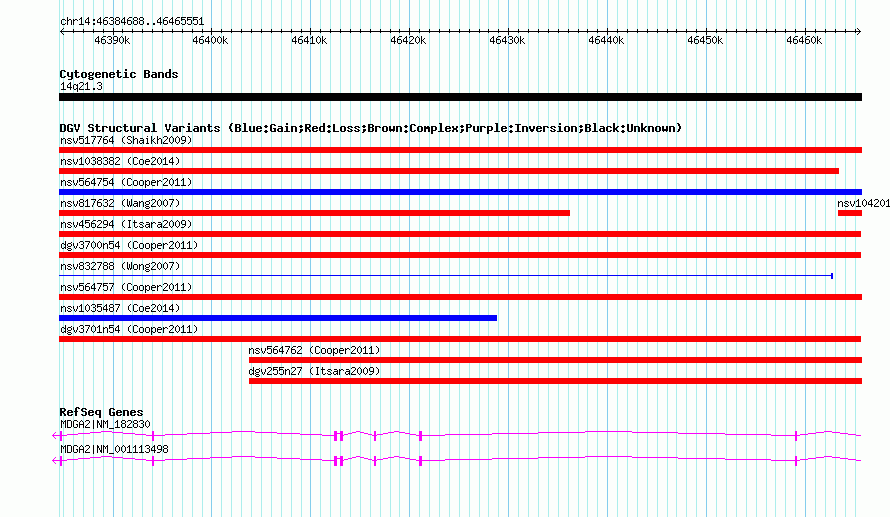Viewport: 890px width, 517px height.
Task: Select the 46460k ruler position
Action: (x=804, y=40)
